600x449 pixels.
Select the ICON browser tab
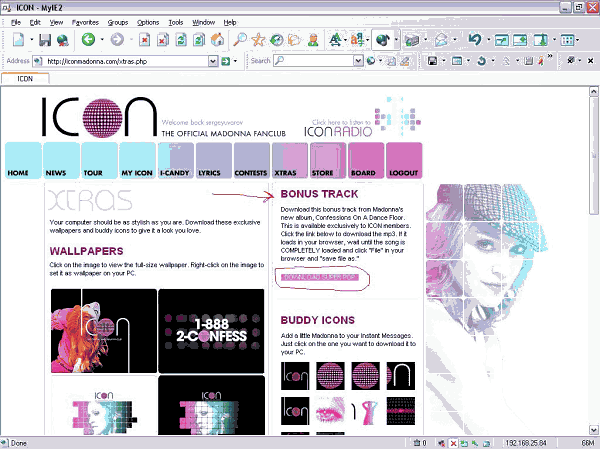click(25, 78)
